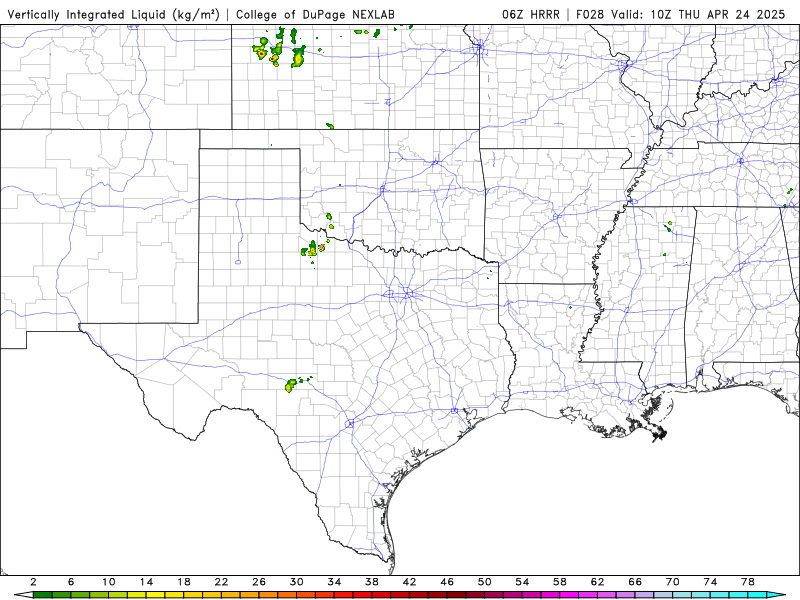
Task: Click the colorbar label '22'
Action: (x=221, y=582)
